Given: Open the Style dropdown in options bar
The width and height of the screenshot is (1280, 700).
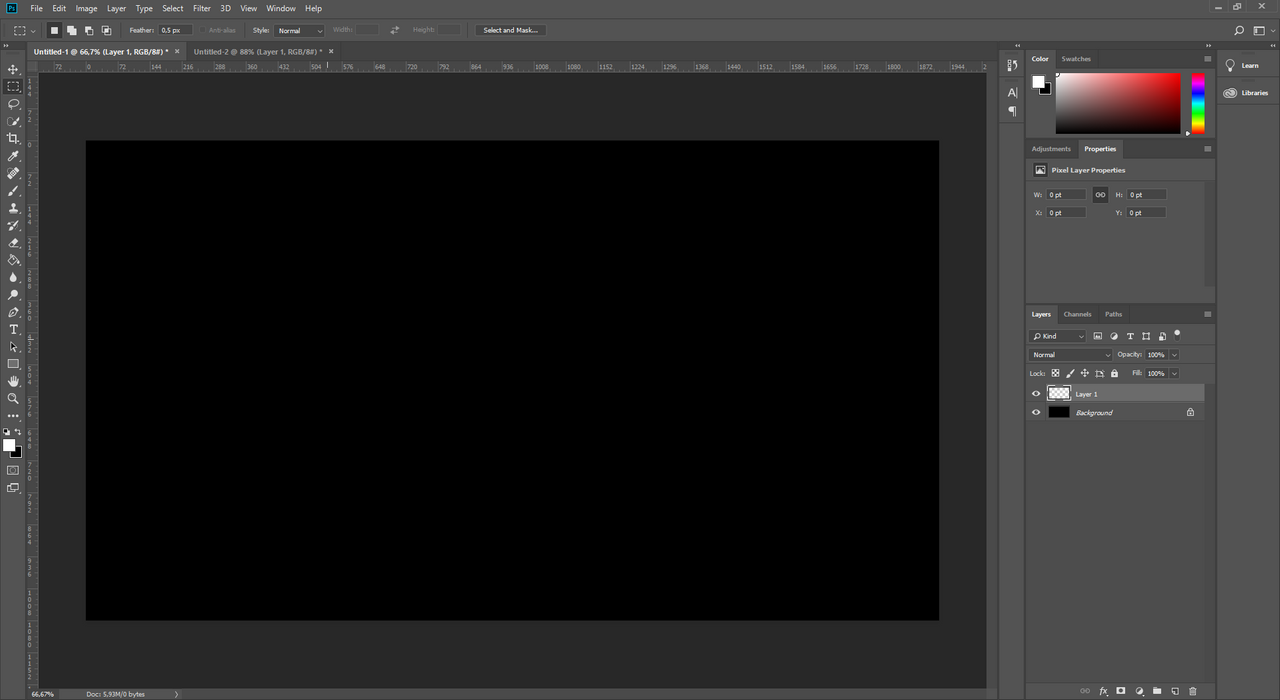Looking at the screenshot, I should pos(299,30).
